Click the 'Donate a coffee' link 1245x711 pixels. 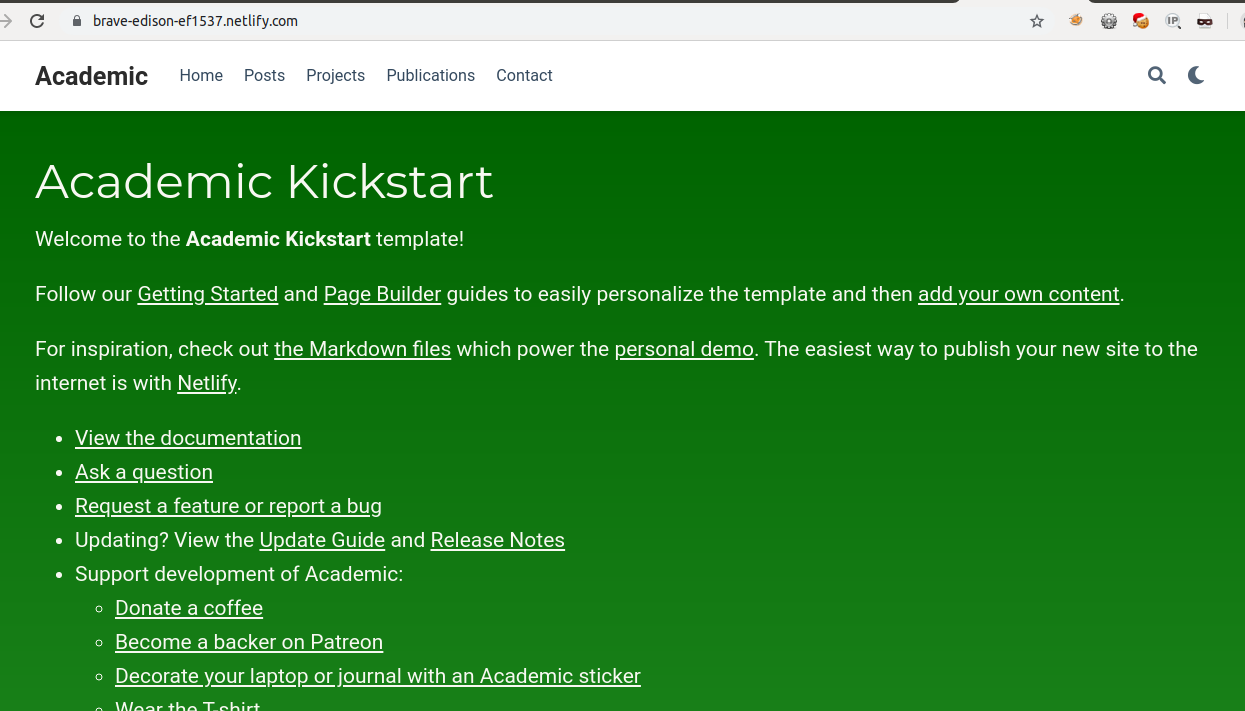pyautogui.click(x=189, y=608)
